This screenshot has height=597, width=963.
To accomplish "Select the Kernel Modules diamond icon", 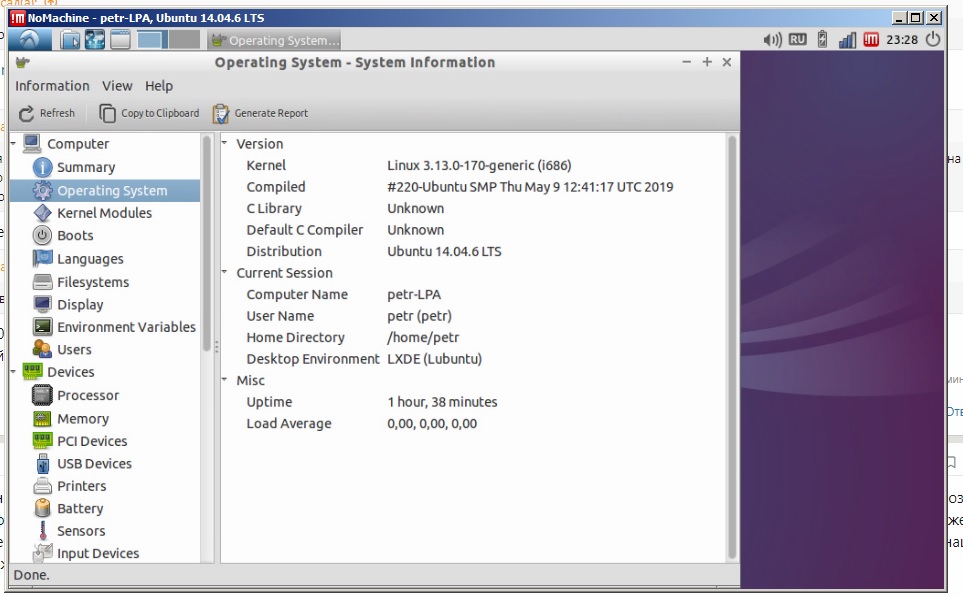I will coord(42,213).
